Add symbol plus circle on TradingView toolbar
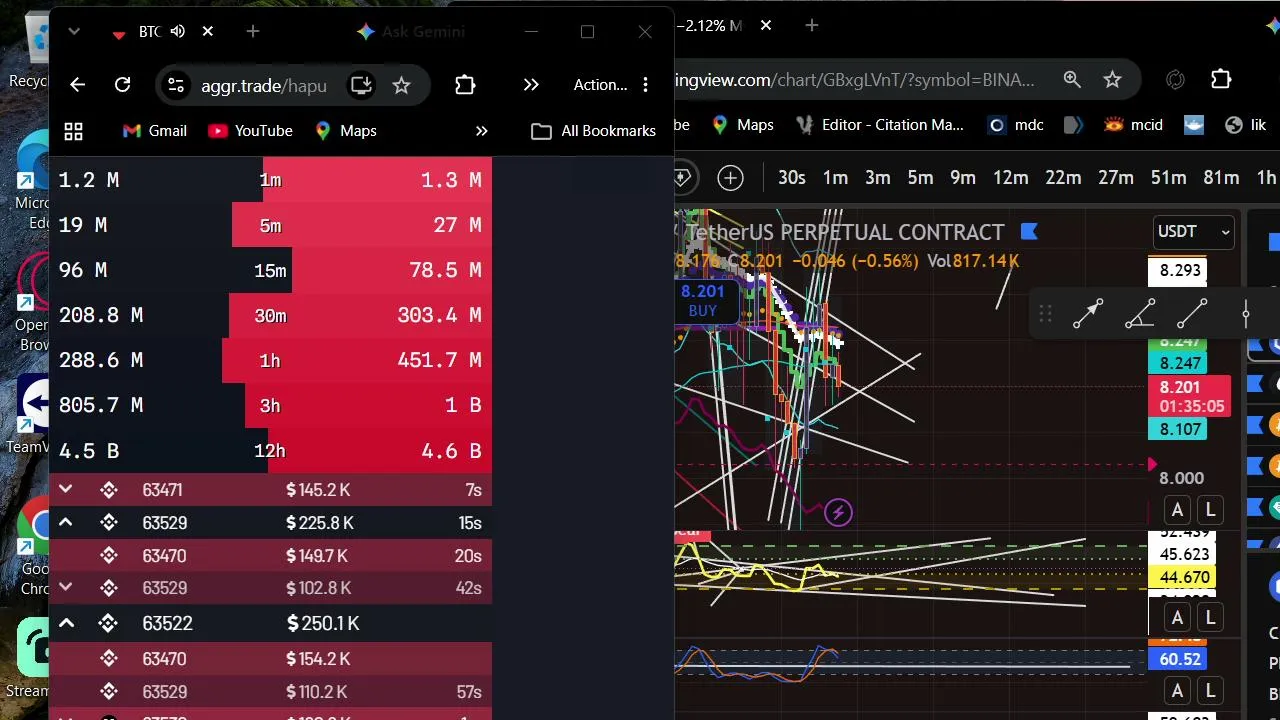The width and height of the screenshot is (1280, 720). [x=731, y=178]
